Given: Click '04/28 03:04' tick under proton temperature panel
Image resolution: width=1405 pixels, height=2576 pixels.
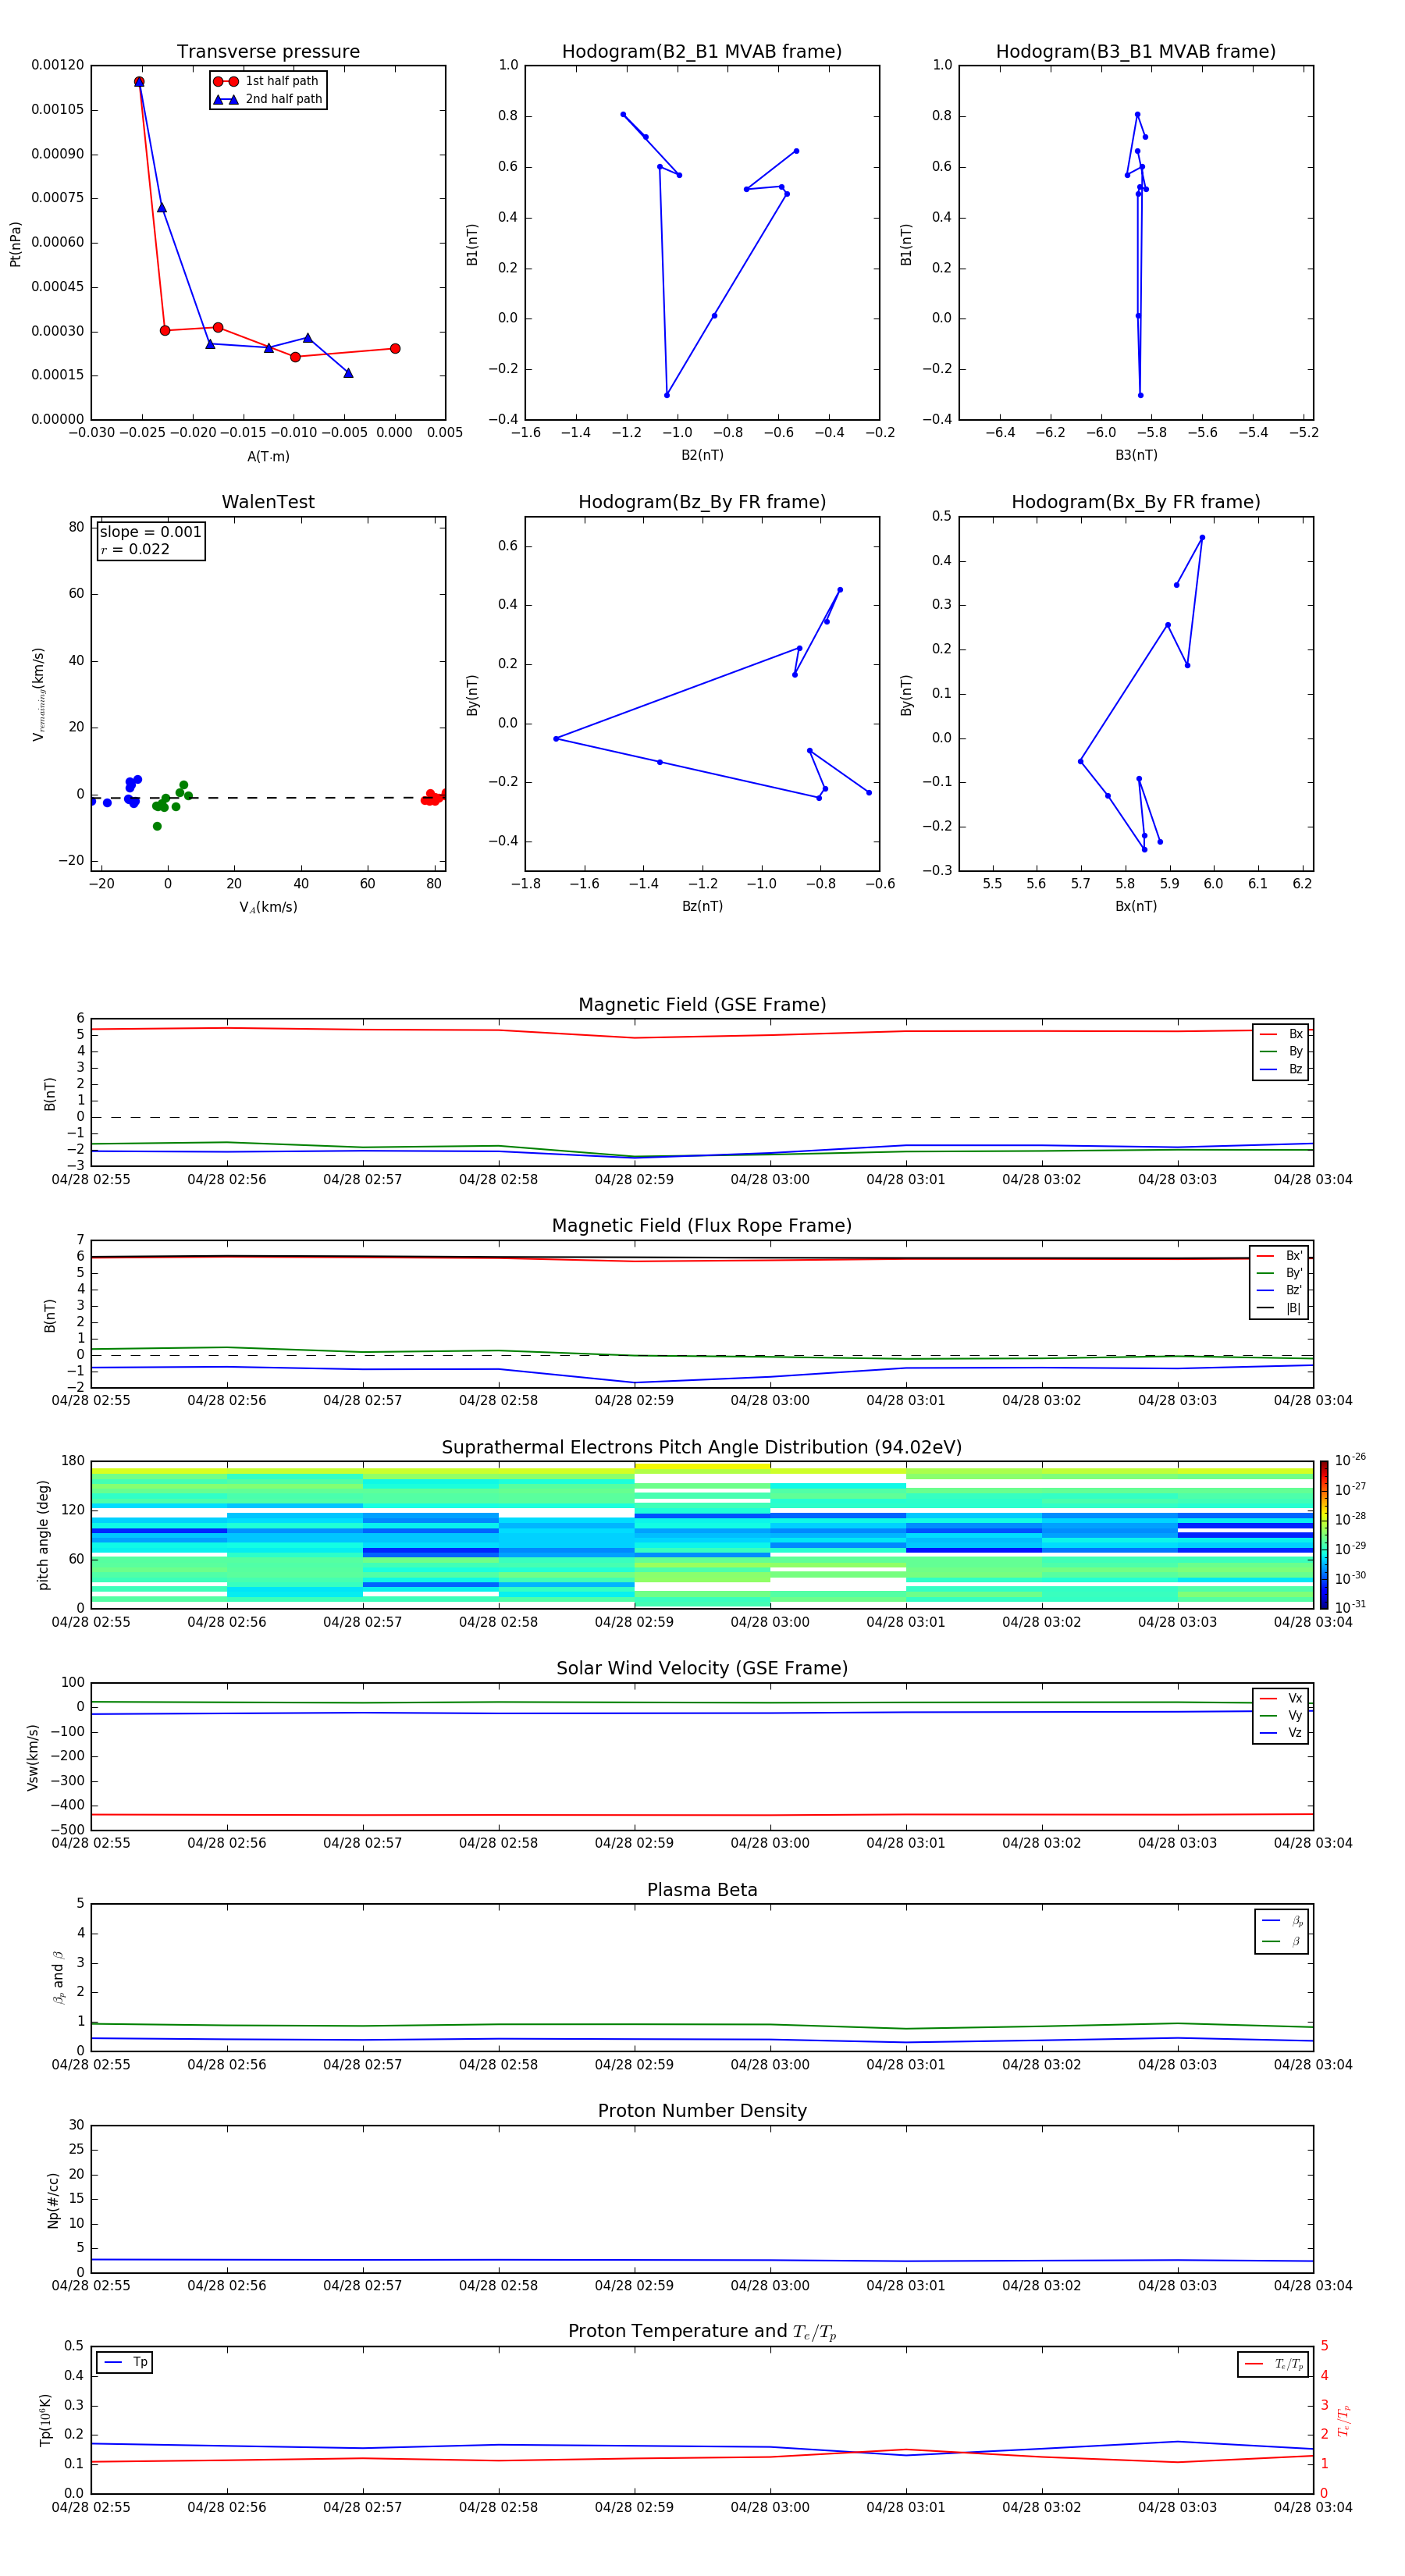Looking at the screenshot, I should coord(1313,2508).
